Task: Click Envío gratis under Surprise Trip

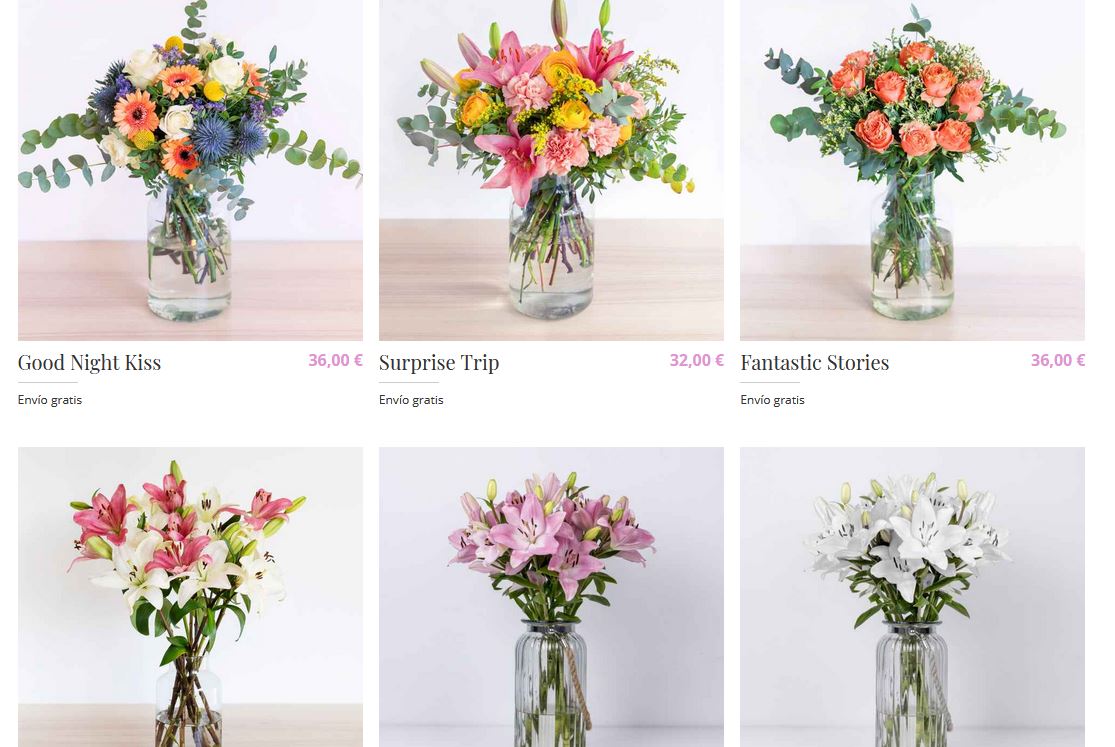Action: [x=411, y=400]
